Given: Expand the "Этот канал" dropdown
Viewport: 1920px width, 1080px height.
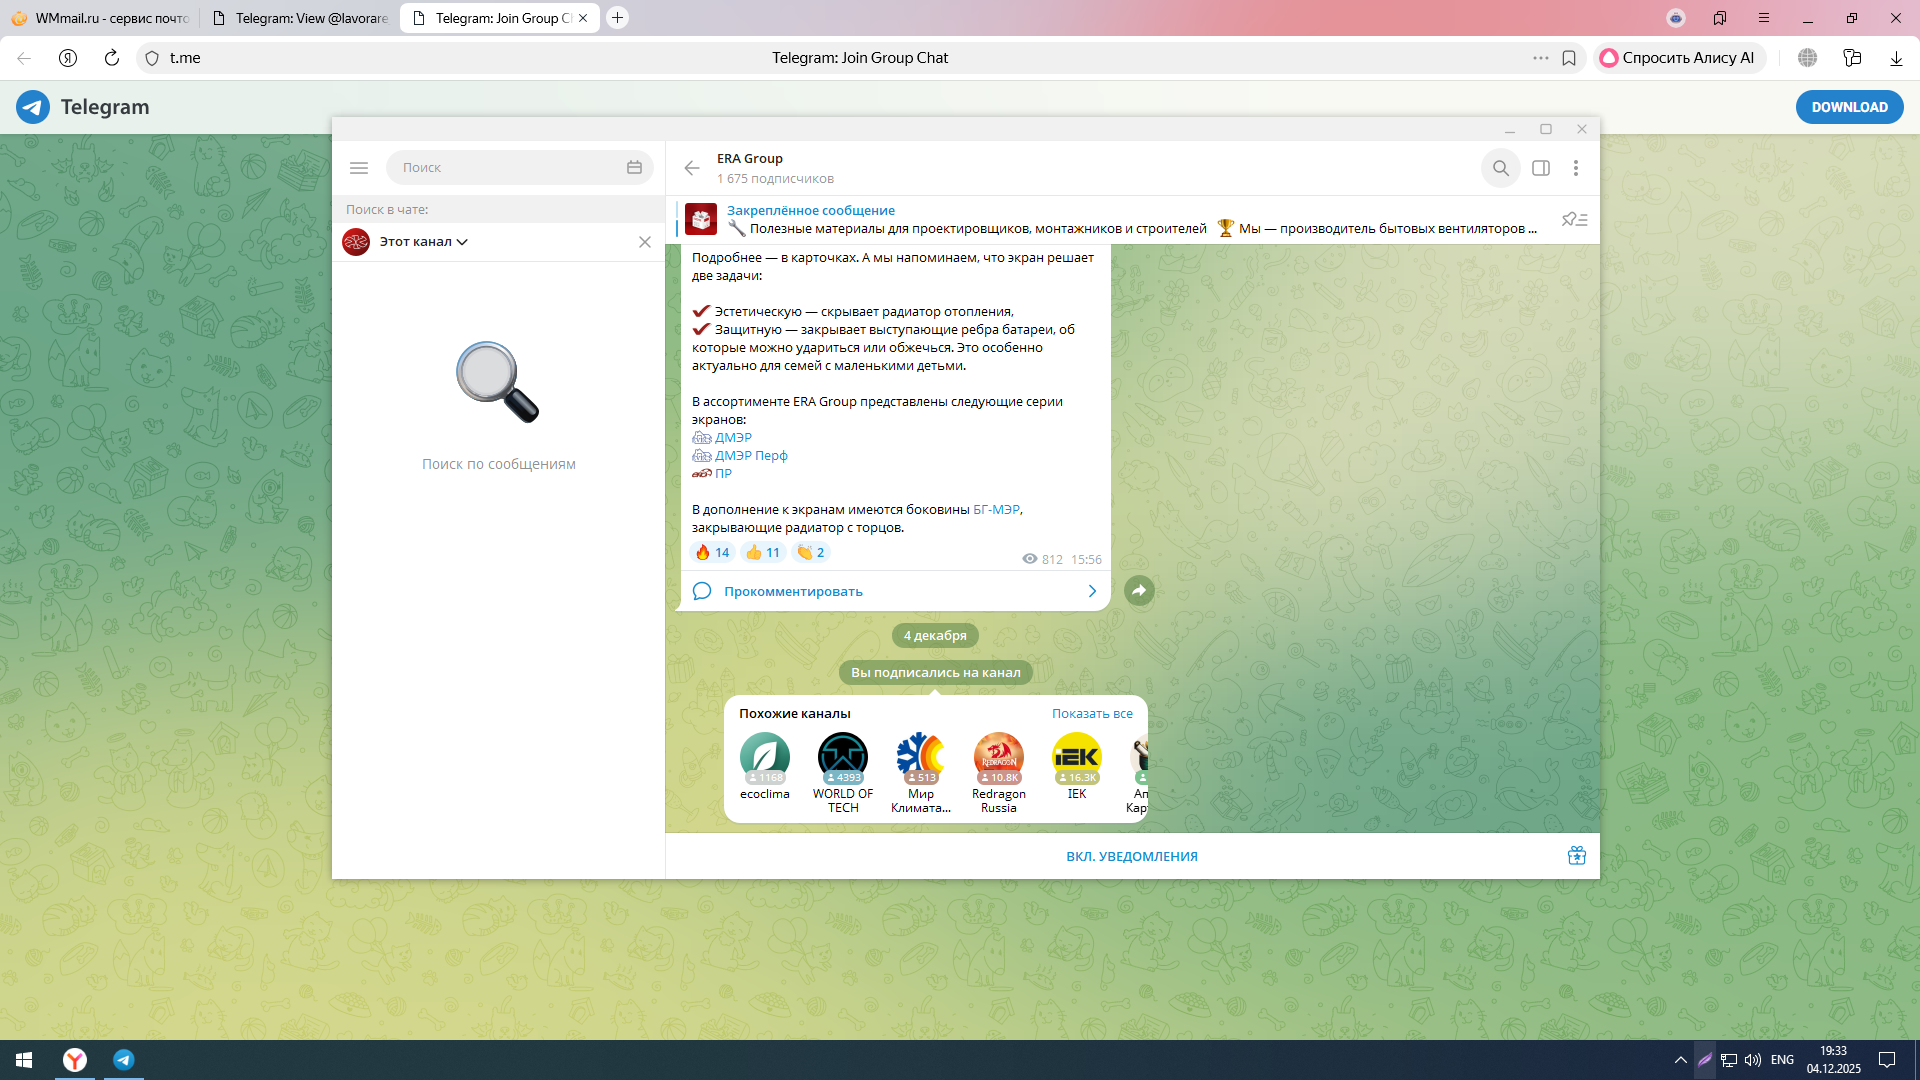Looking at the screenshot, I should click(x=424, y=242).
